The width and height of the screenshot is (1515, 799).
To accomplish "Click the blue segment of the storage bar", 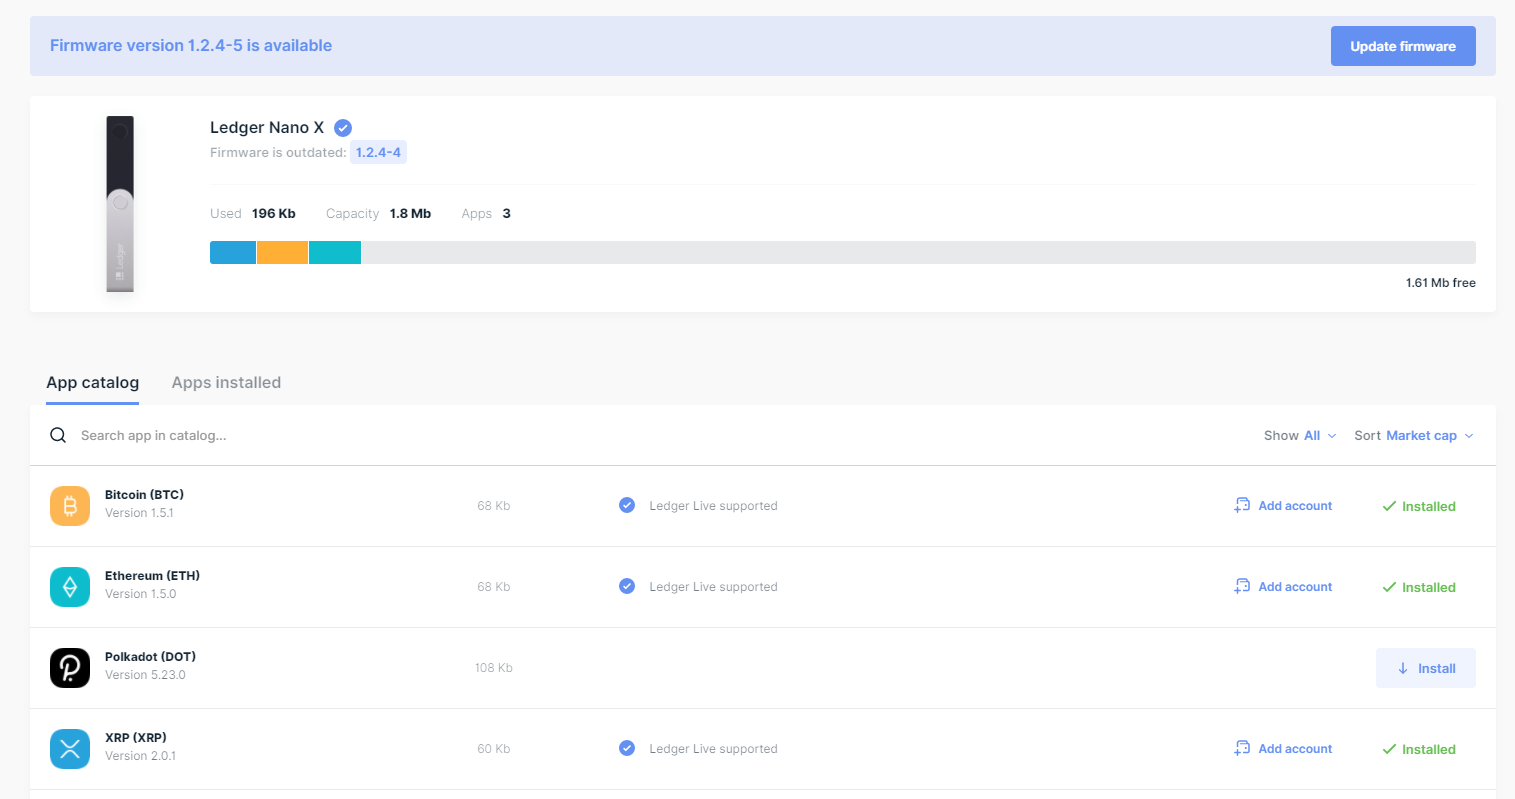I will click(233, 252).
